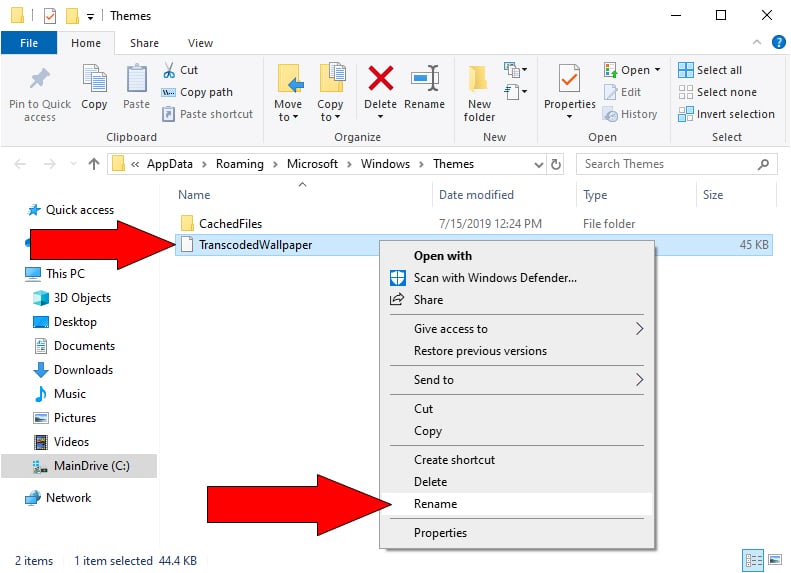Image resolution: width=791 pixels, height=573 pixels.
Task: Choose Rename from the context menu
Action: 436,505
